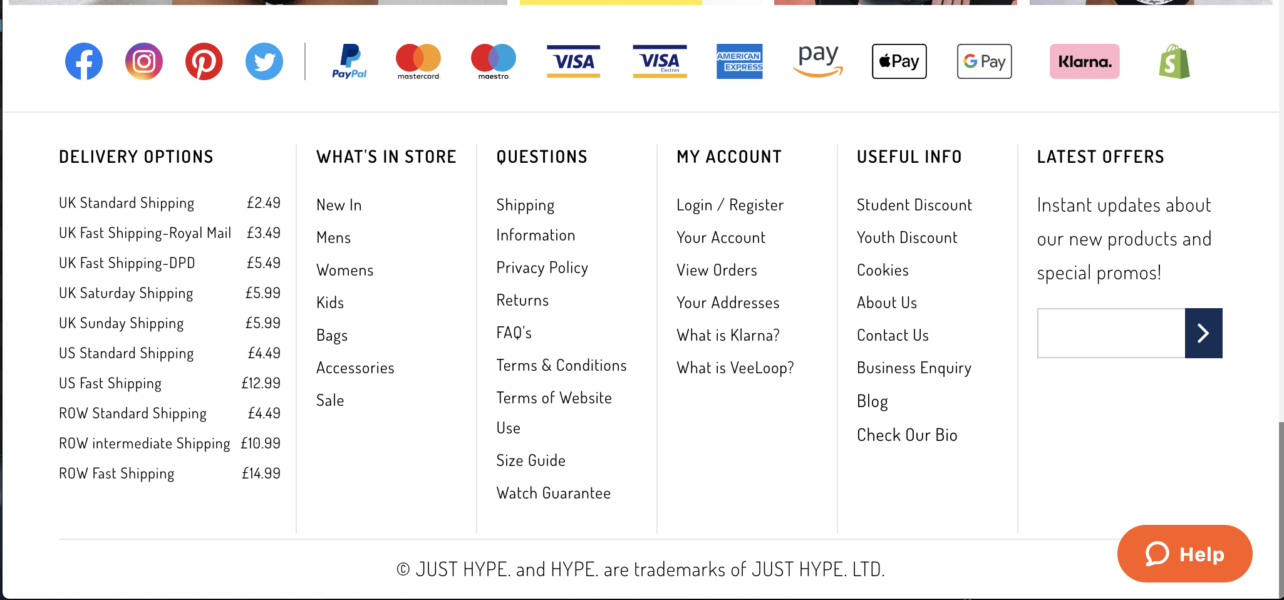Submit newsletter email with arrow button
The image size is (1284, 600).
1203,333
